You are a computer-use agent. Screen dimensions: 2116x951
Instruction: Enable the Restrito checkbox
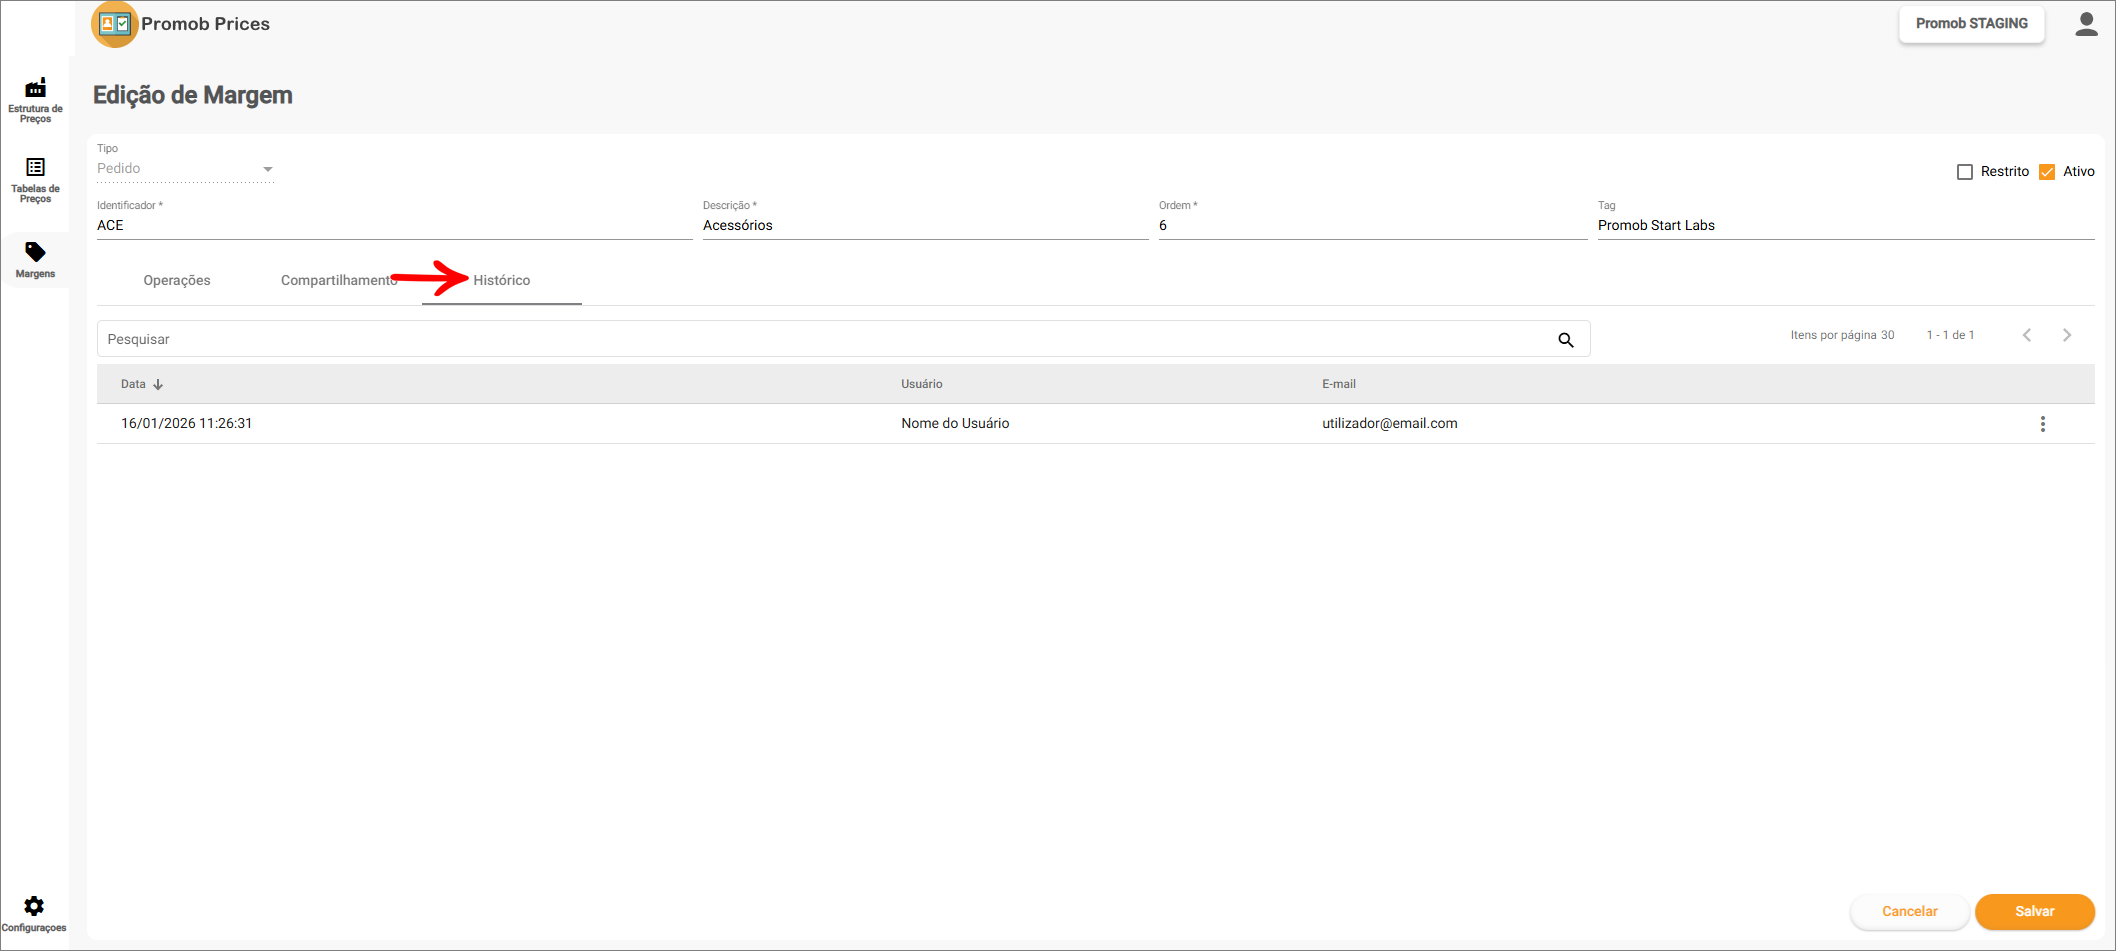[1965, 172]
